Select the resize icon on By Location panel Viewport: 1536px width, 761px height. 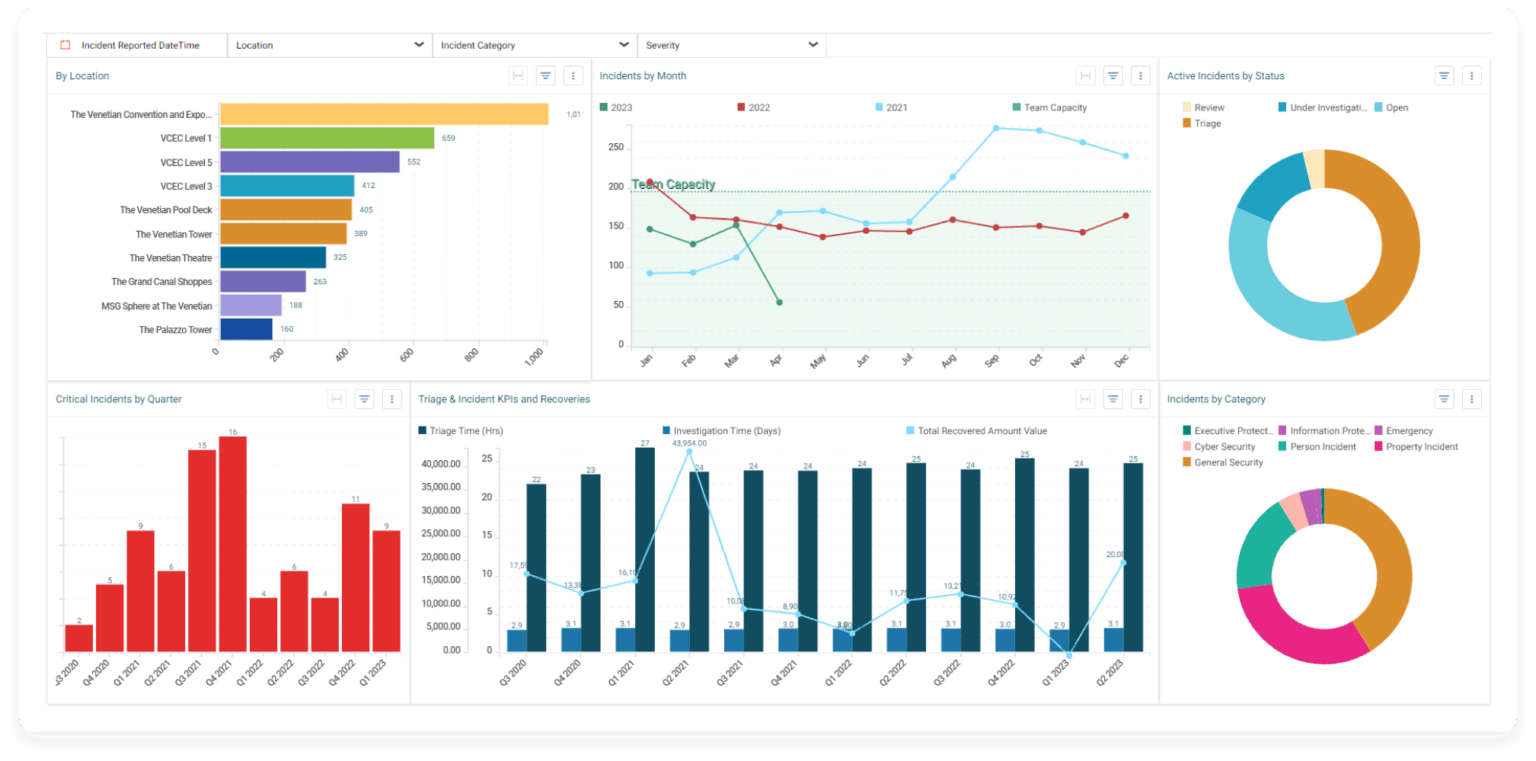coord(517,75)
